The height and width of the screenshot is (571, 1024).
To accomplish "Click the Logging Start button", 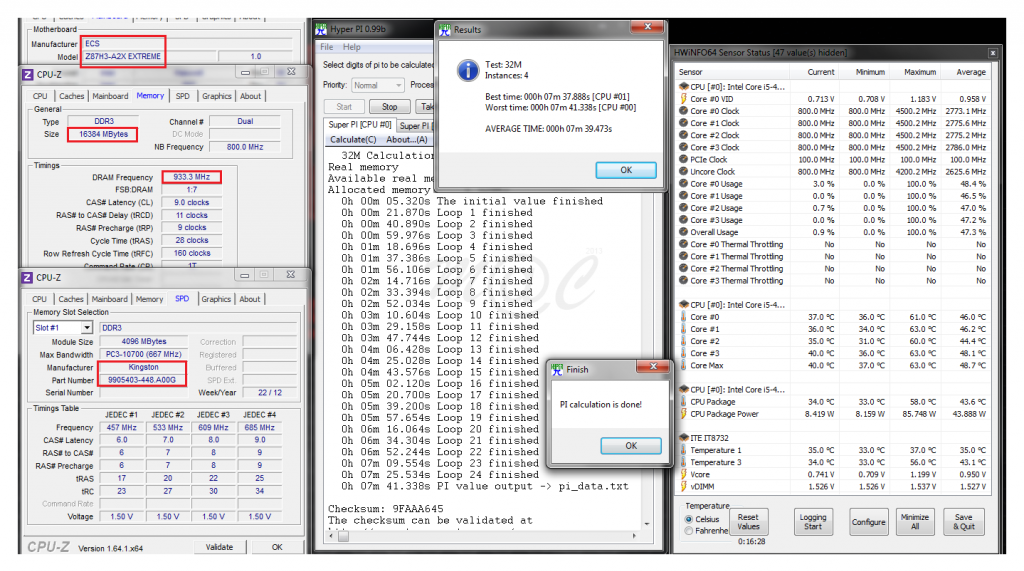I will pyautogui.click(x=813, y=522).
